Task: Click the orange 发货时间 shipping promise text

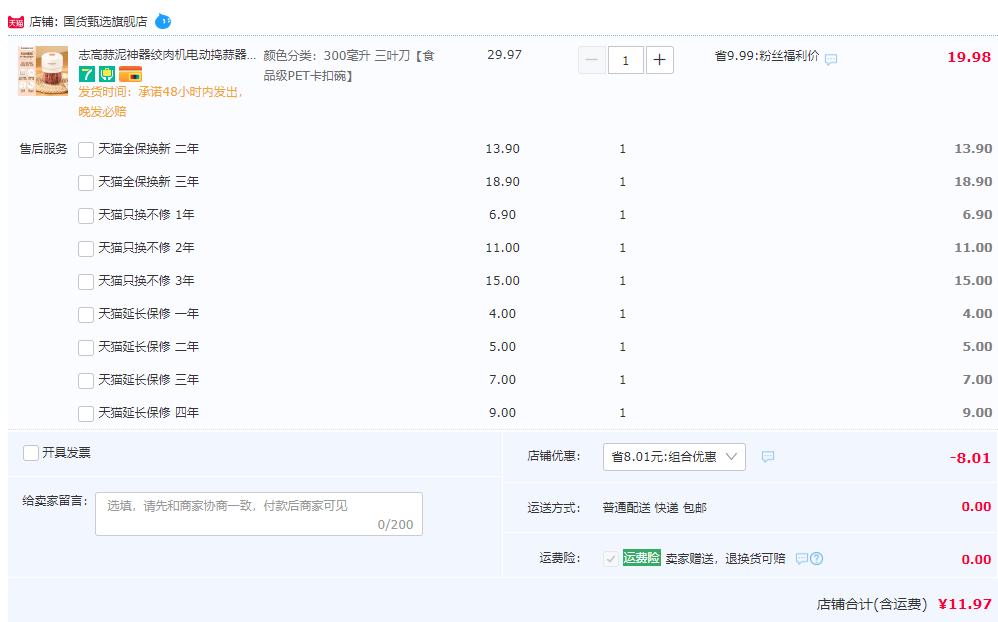Action: click(x=160, y=102)
